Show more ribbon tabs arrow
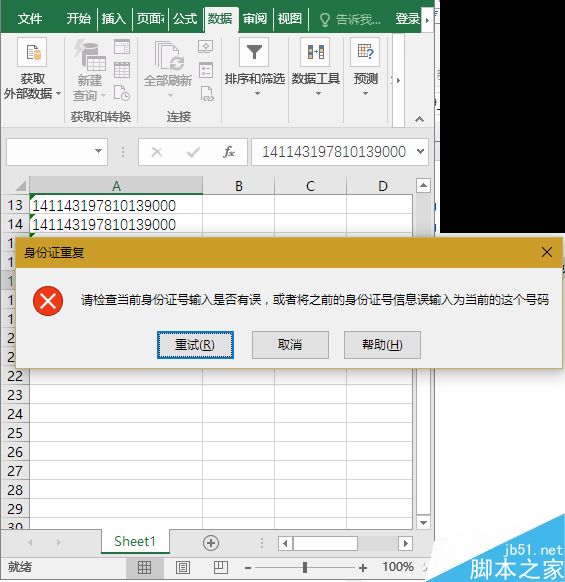 (427, 20)
